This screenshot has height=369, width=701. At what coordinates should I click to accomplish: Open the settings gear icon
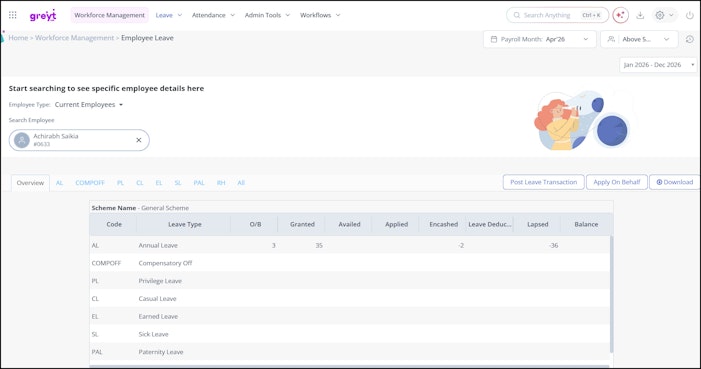click(x=660, y=15)
